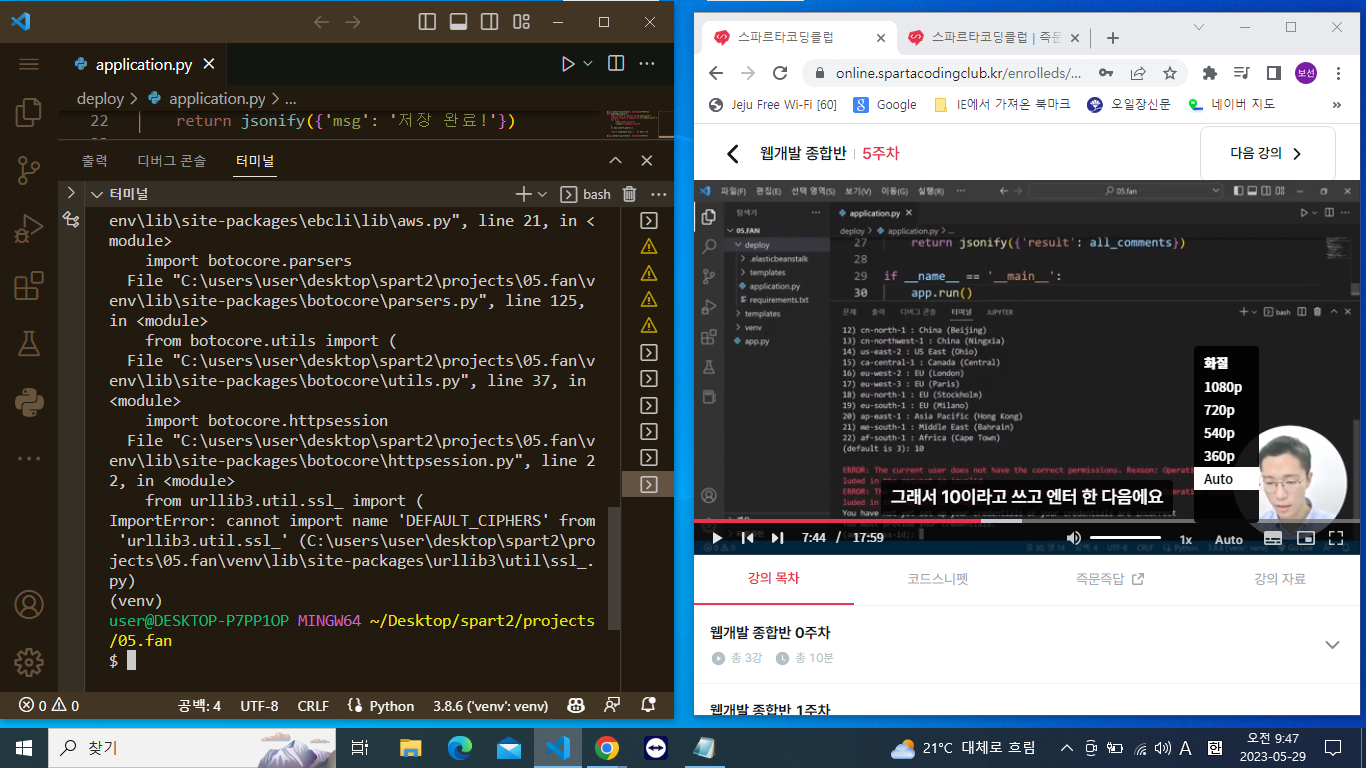Select 360p video quality
This screenshot has height=768, width=1366.
[x=1219, y=456]
